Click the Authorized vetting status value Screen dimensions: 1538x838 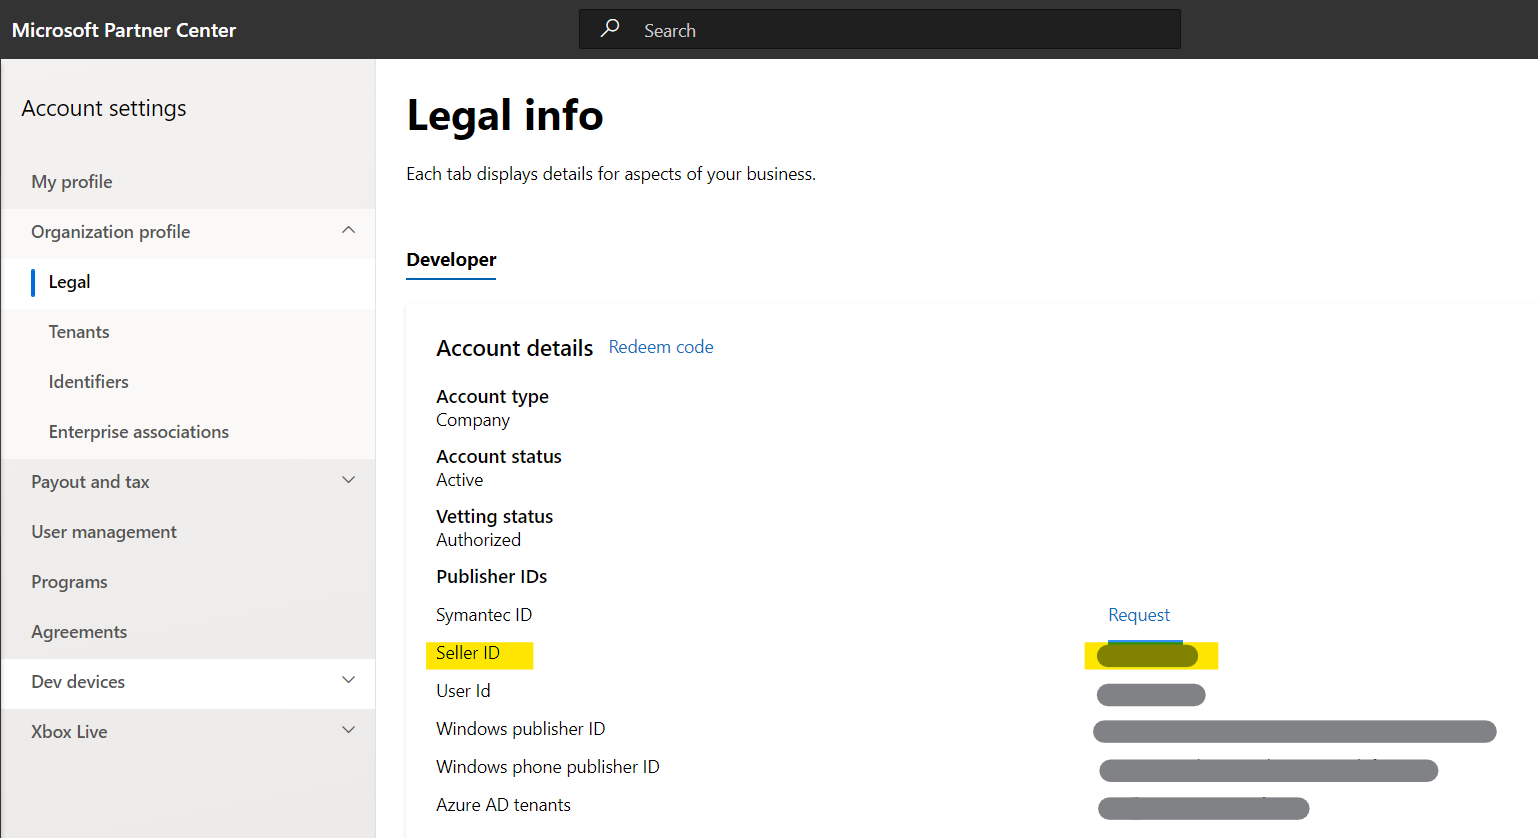click(478, 540)
